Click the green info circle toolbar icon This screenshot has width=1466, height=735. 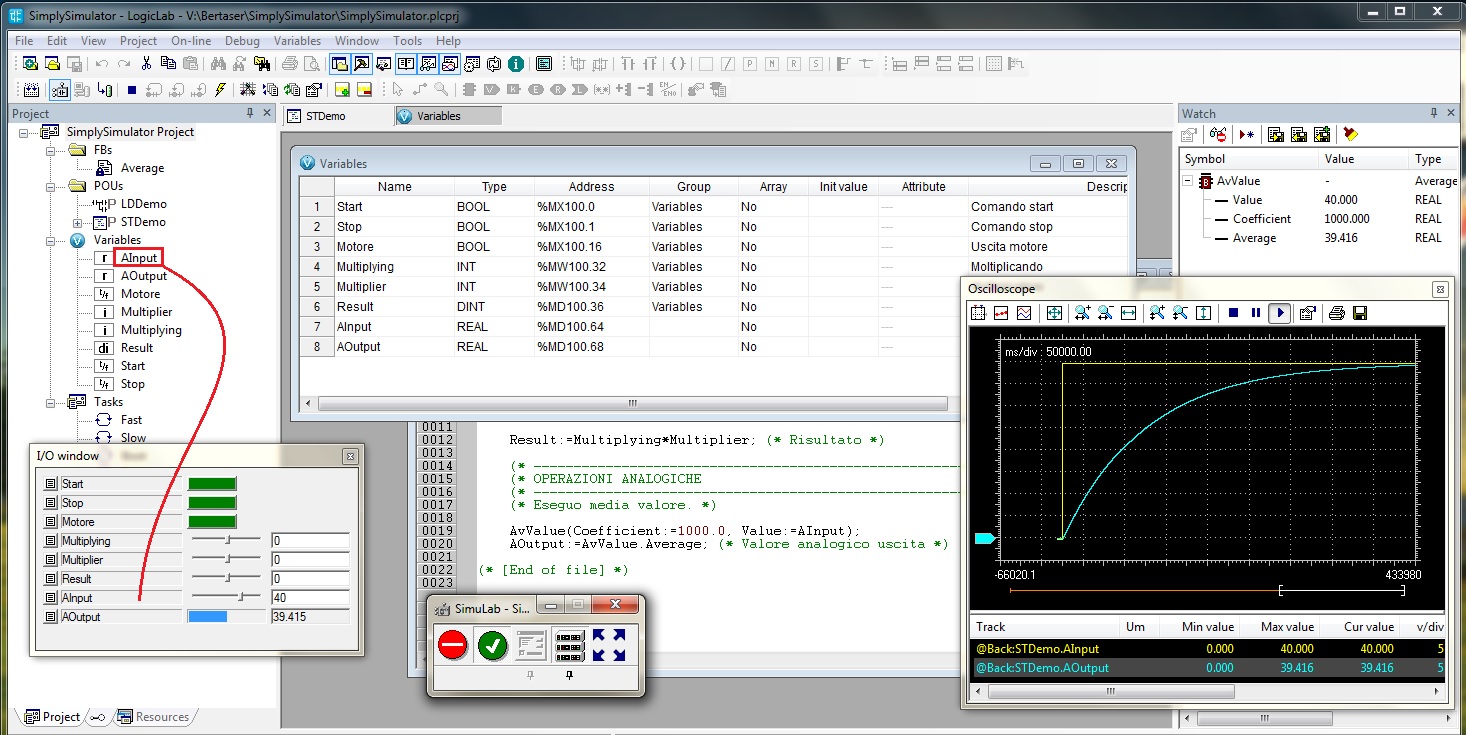tap(516, 64)
